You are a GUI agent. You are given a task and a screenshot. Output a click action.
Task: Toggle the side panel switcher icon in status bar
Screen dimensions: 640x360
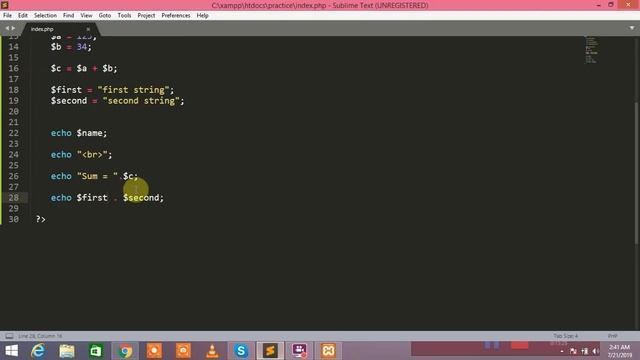pyautogui.click(x=9, y=336)
